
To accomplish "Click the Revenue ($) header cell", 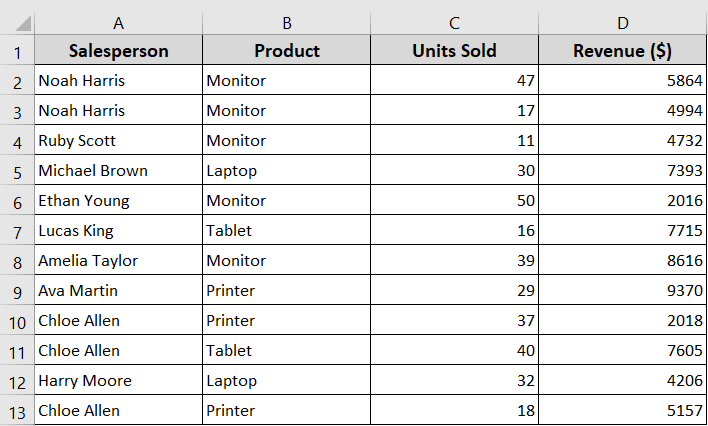I will [623, 50].
